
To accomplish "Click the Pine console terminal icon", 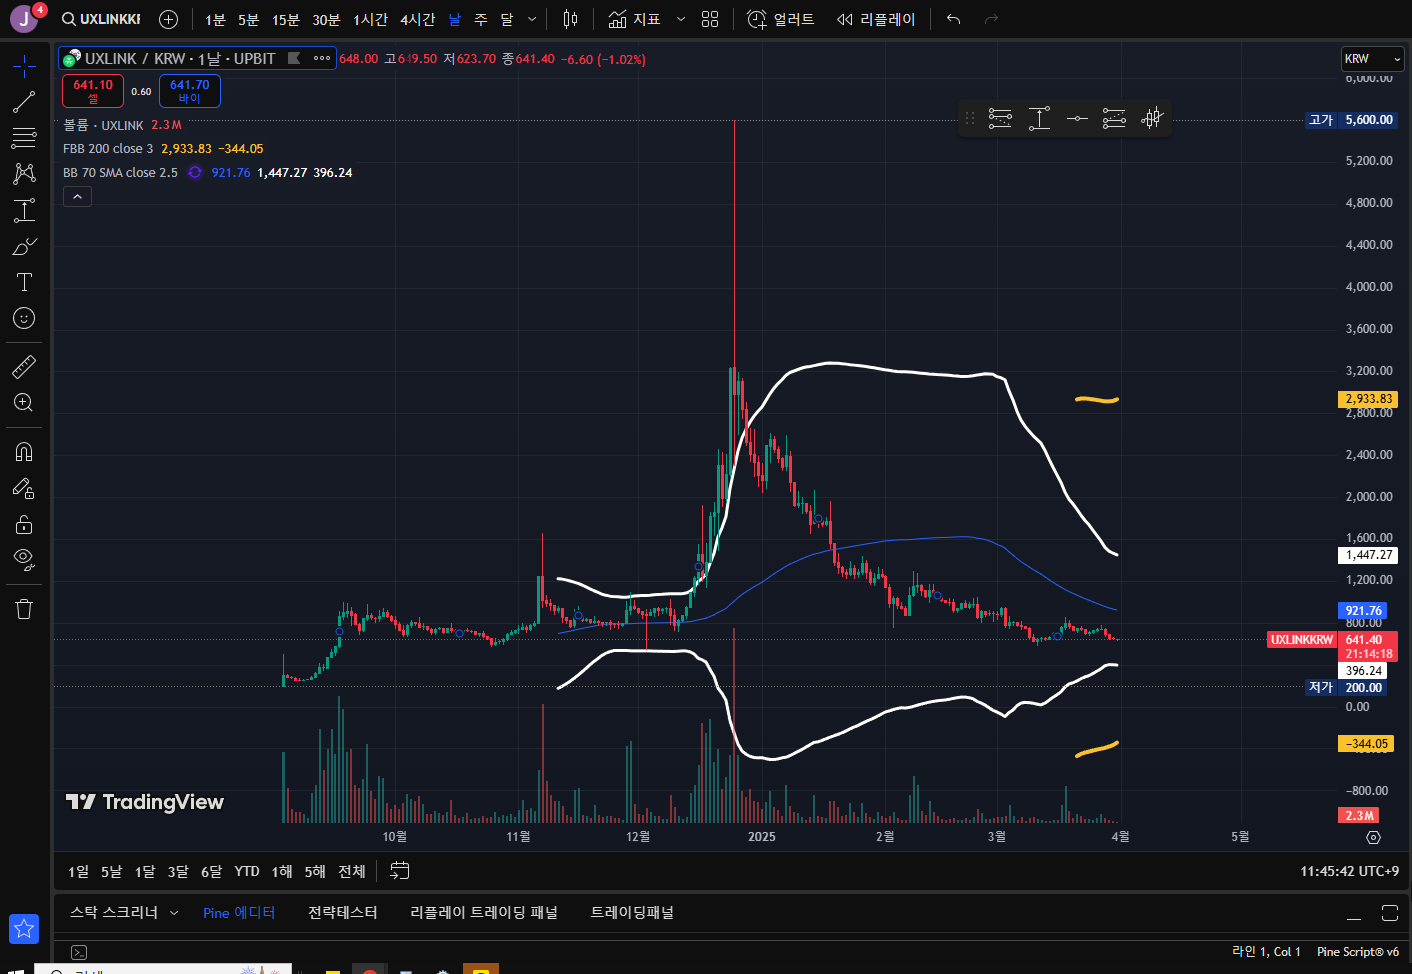I will tap(79, 952).
